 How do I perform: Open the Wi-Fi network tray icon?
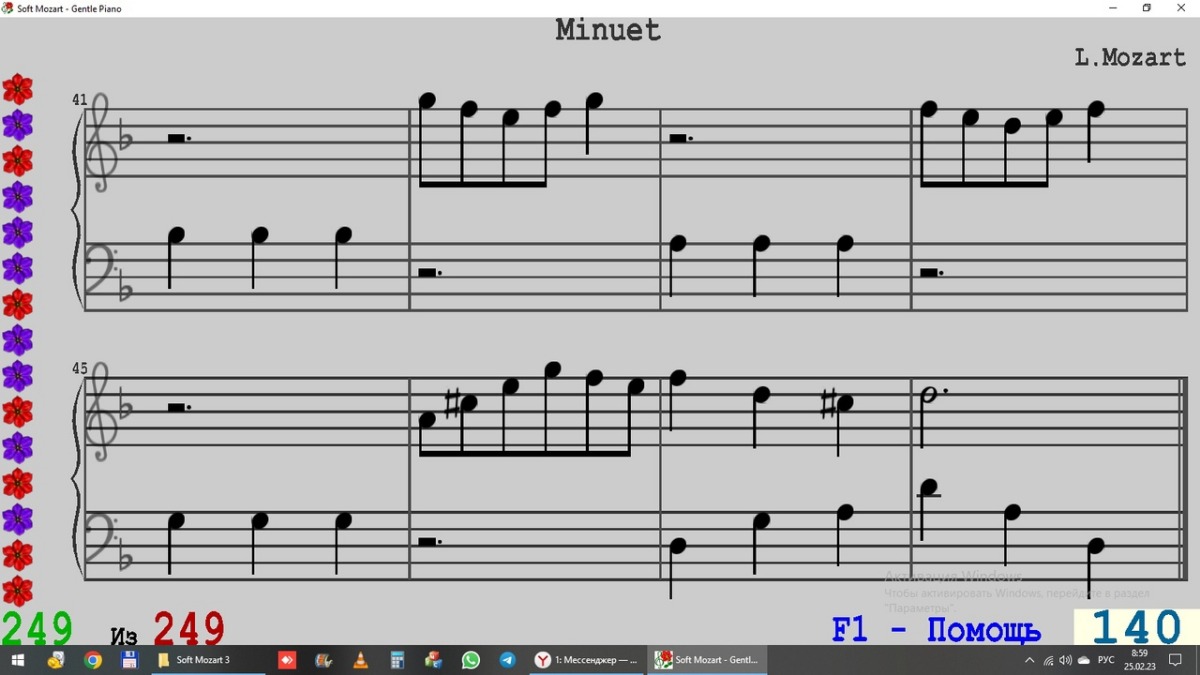(x=1048, y=660)
